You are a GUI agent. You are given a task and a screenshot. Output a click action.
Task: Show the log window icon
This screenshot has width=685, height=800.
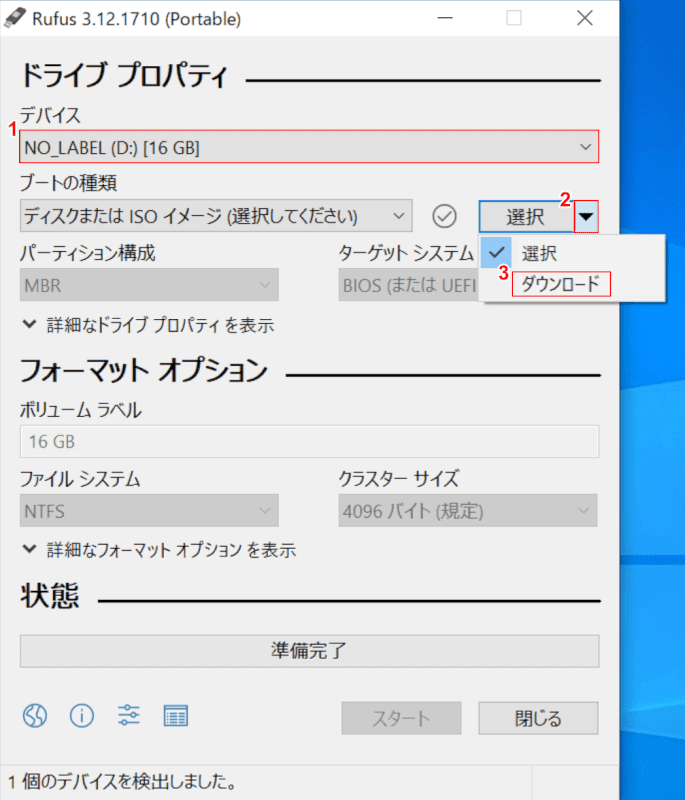(176, 715)
